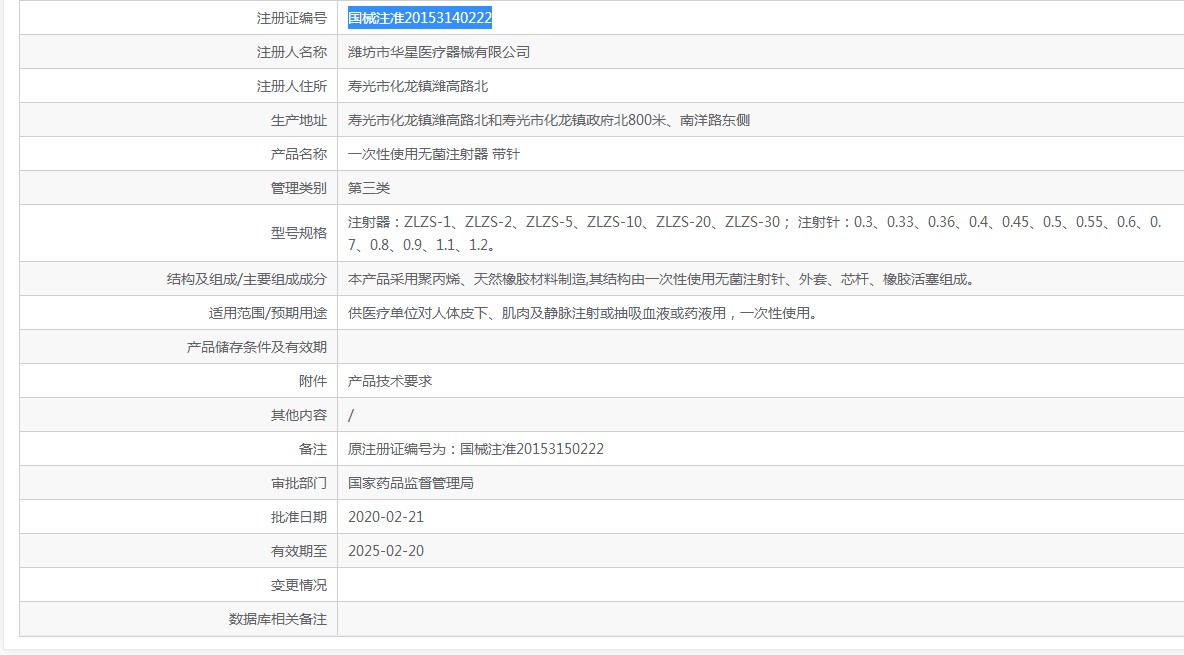This screenshot has width=1184, height=655.
Task: Click the intended use text starting 供医疗单位
Action: pos(584,314)
